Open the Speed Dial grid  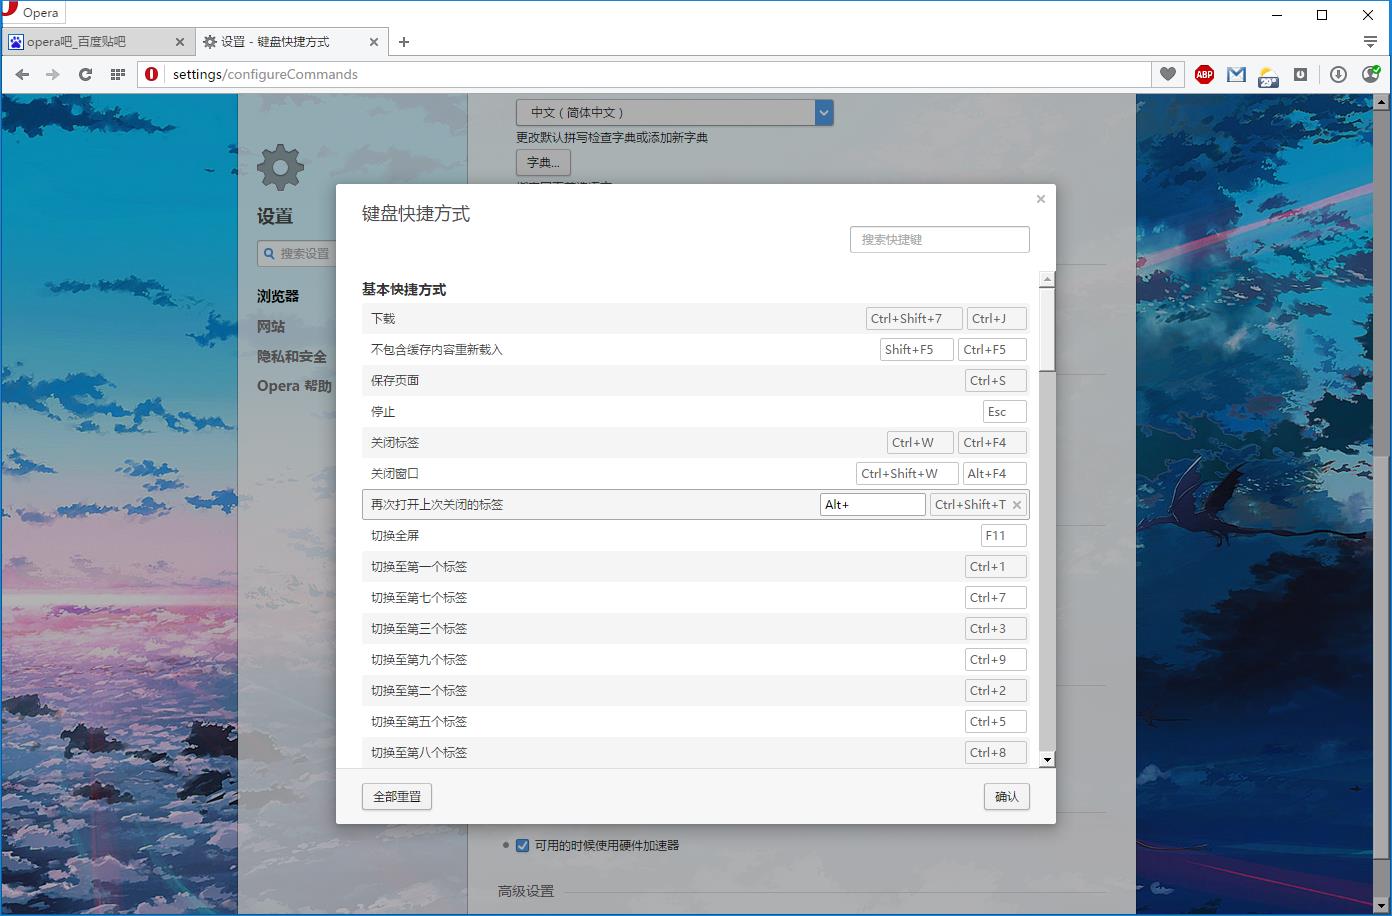pos(117,74)
